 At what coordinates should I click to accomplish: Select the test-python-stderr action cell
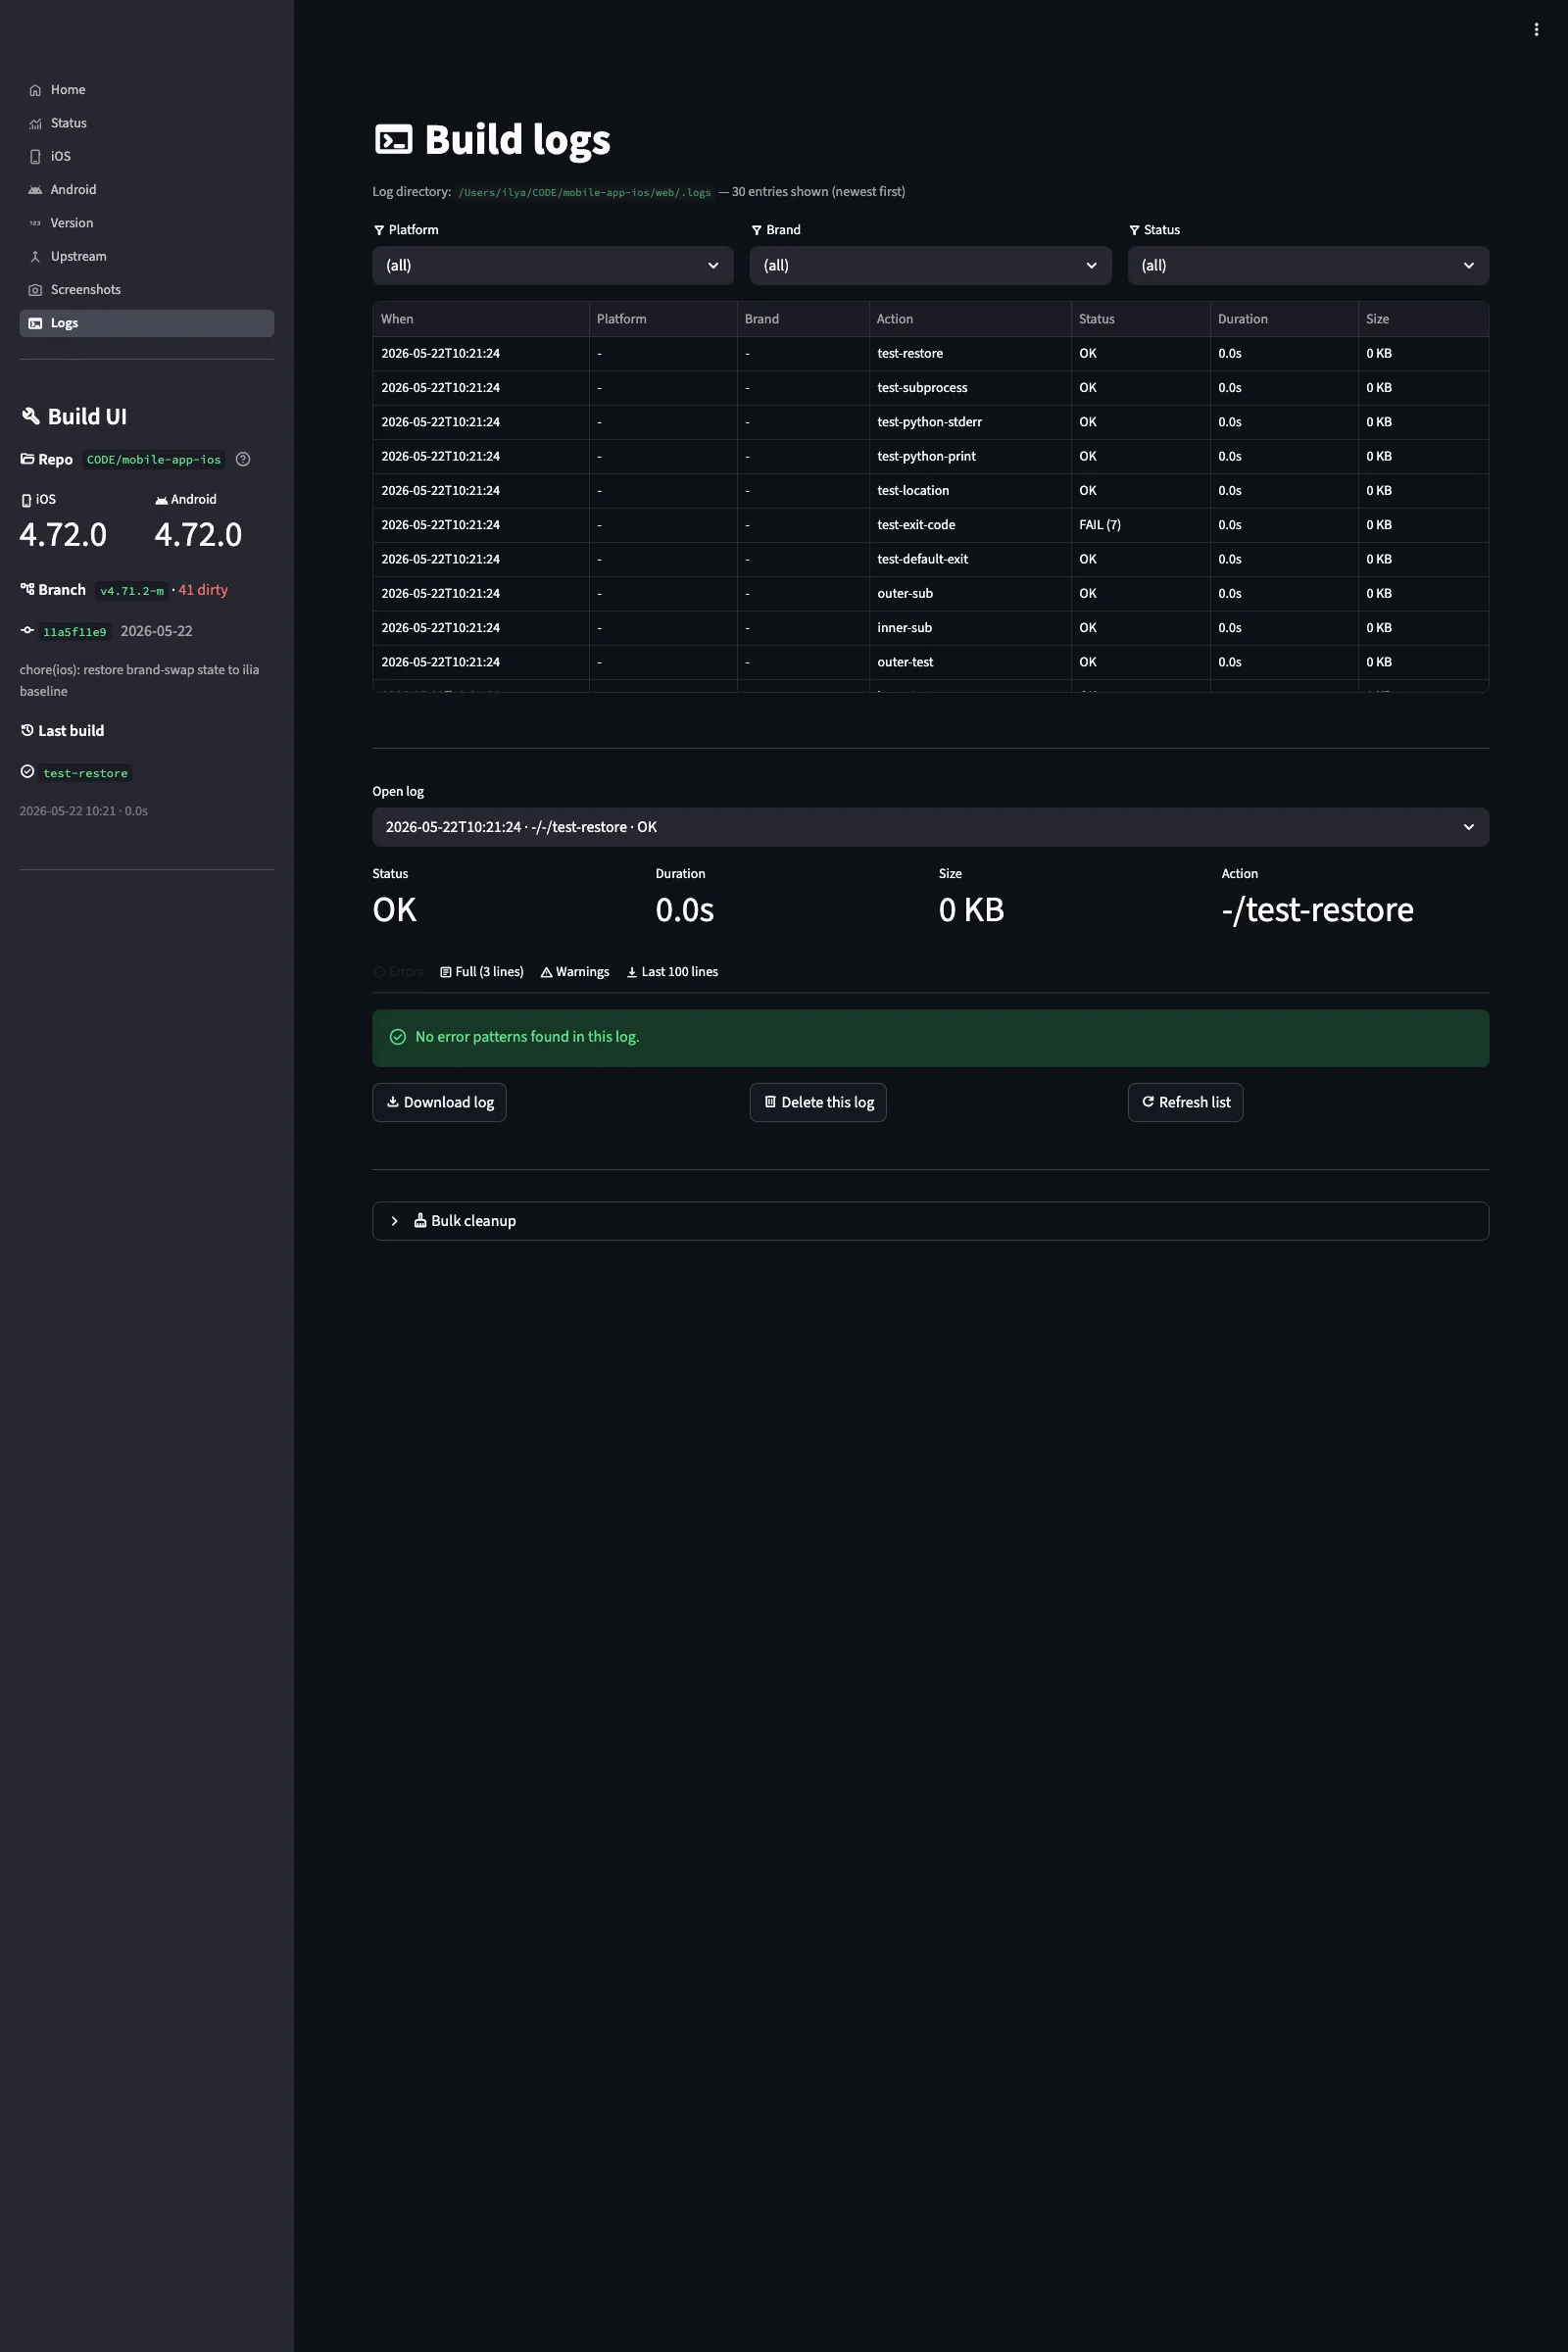[970, 422]
